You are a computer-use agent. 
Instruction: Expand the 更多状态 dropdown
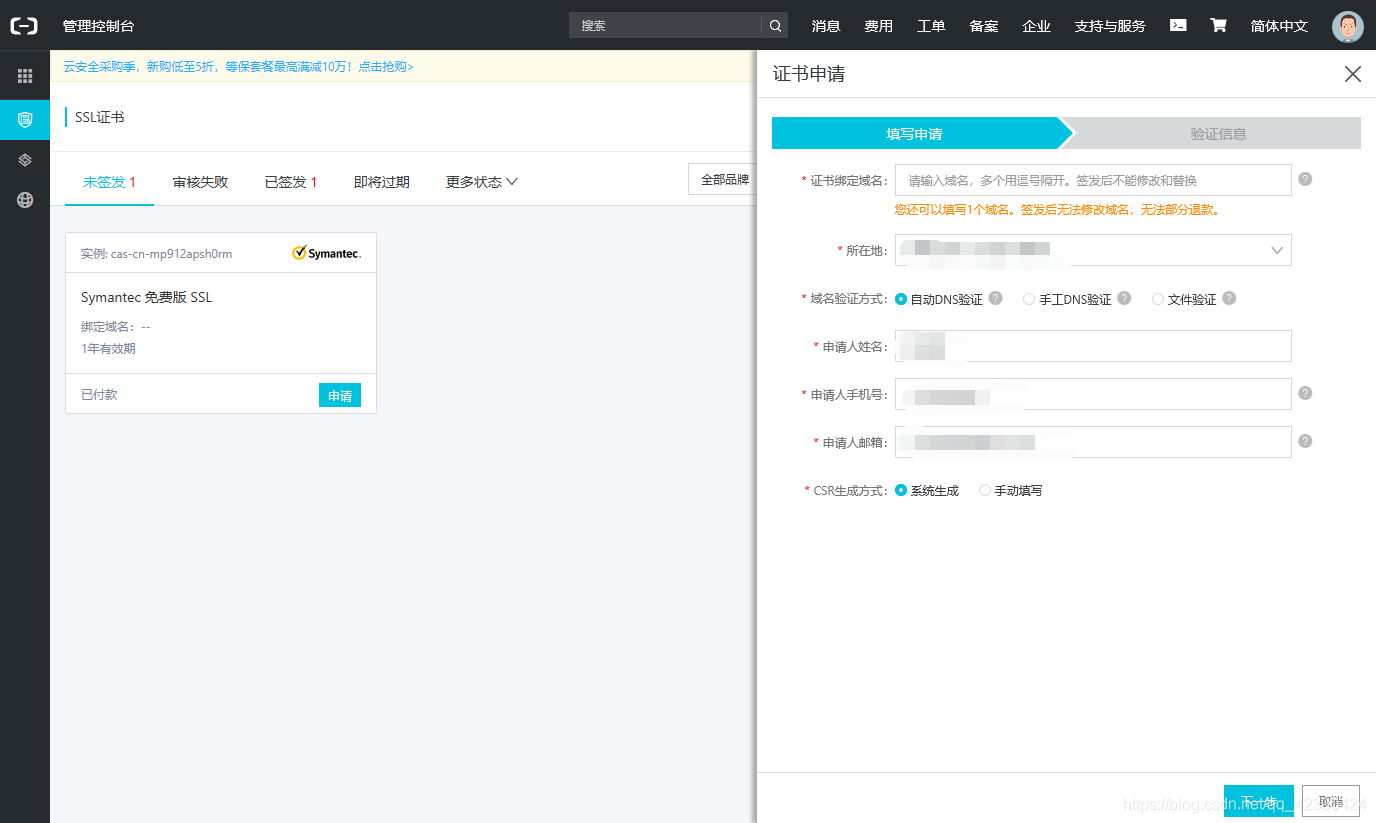[481, 182]
